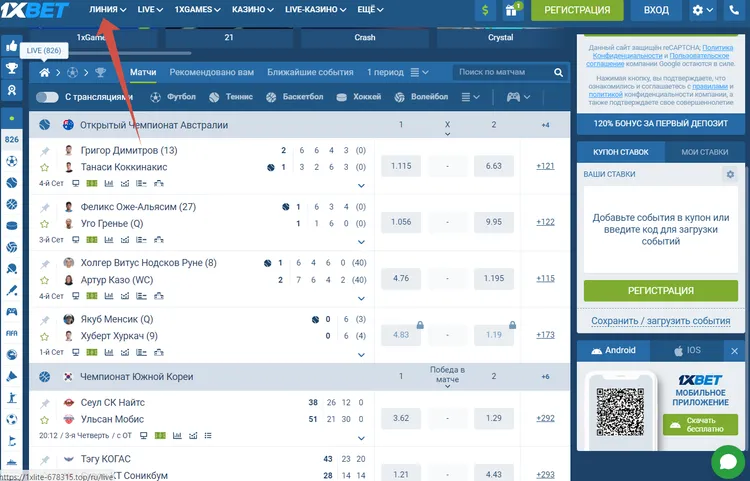Filter matches by Теннис
This screenshot has width=750, height=481.
231,97
